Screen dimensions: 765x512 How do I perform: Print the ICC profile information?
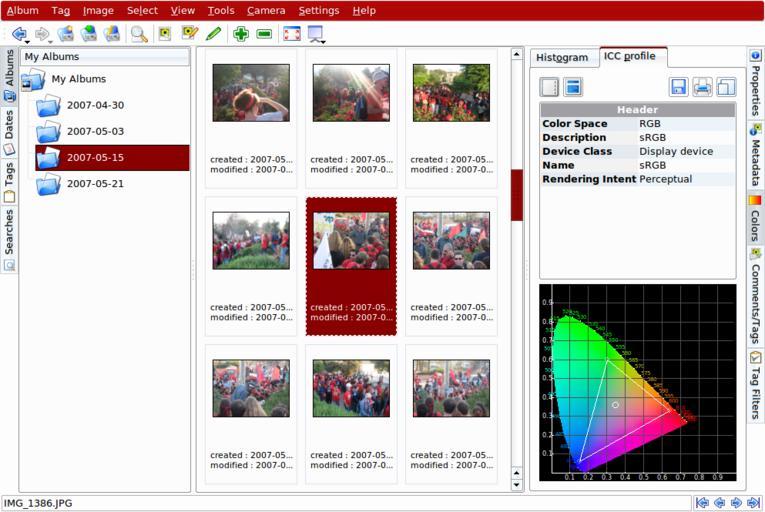(x=703, y=87)
